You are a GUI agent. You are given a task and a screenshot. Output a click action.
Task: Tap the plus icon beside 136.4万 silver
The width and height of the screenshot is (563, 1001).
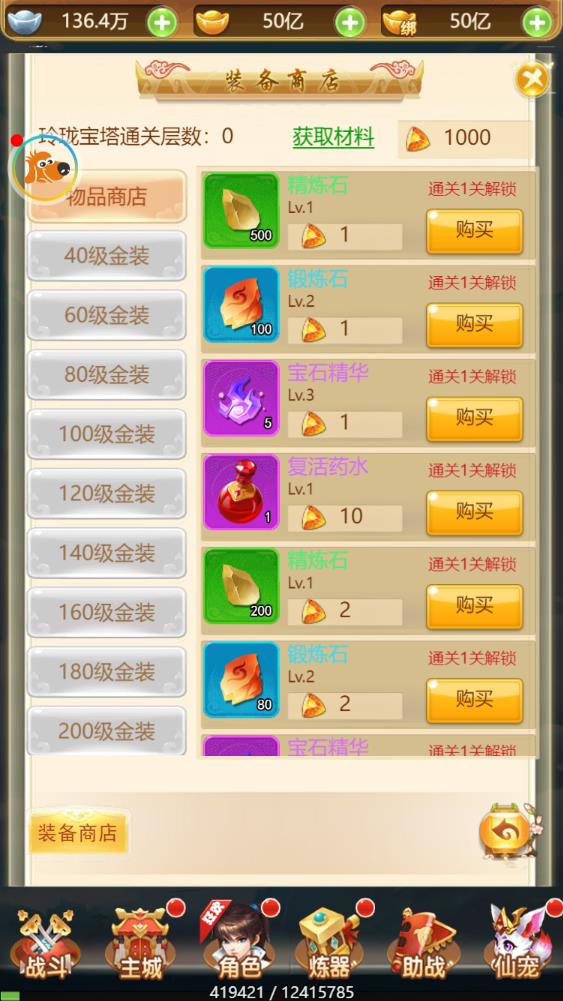[162, 23]
